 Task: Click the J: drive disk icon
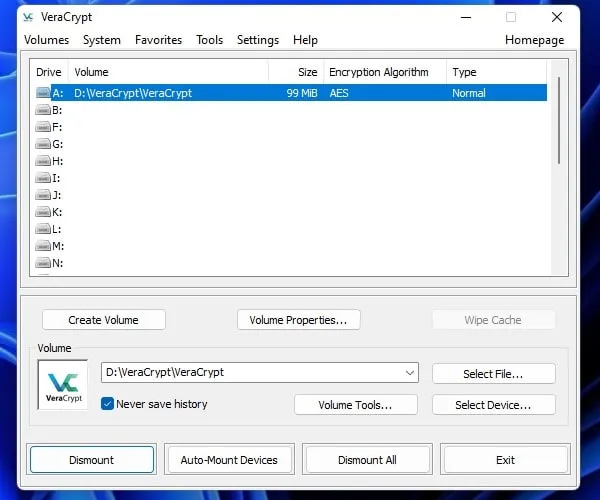[x=43, y=195]
